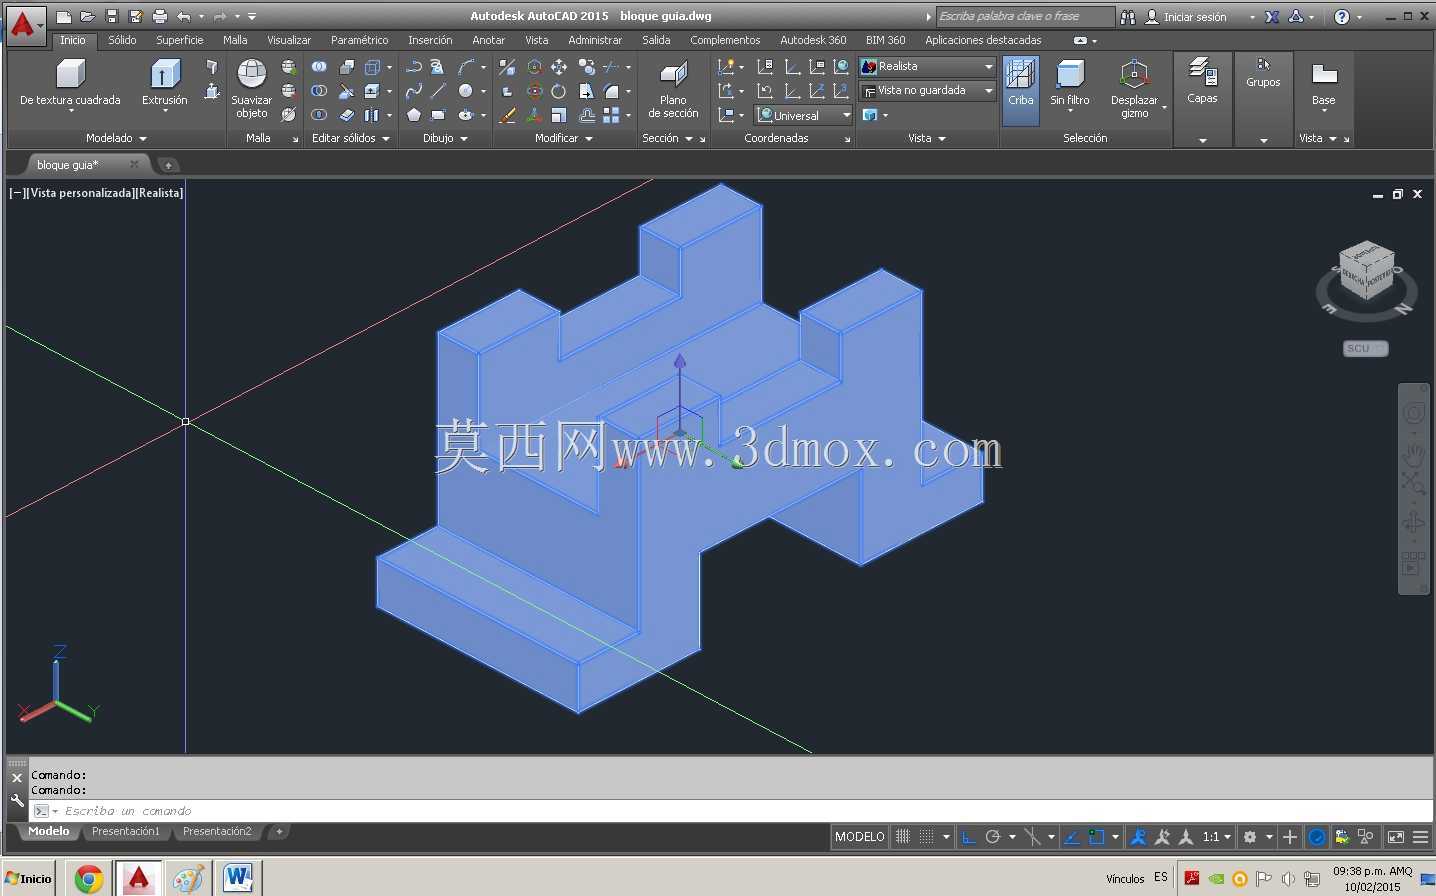Select the Extrusión tool
The width and height of the screenshot is (1436, 896).
pos(165,83)
